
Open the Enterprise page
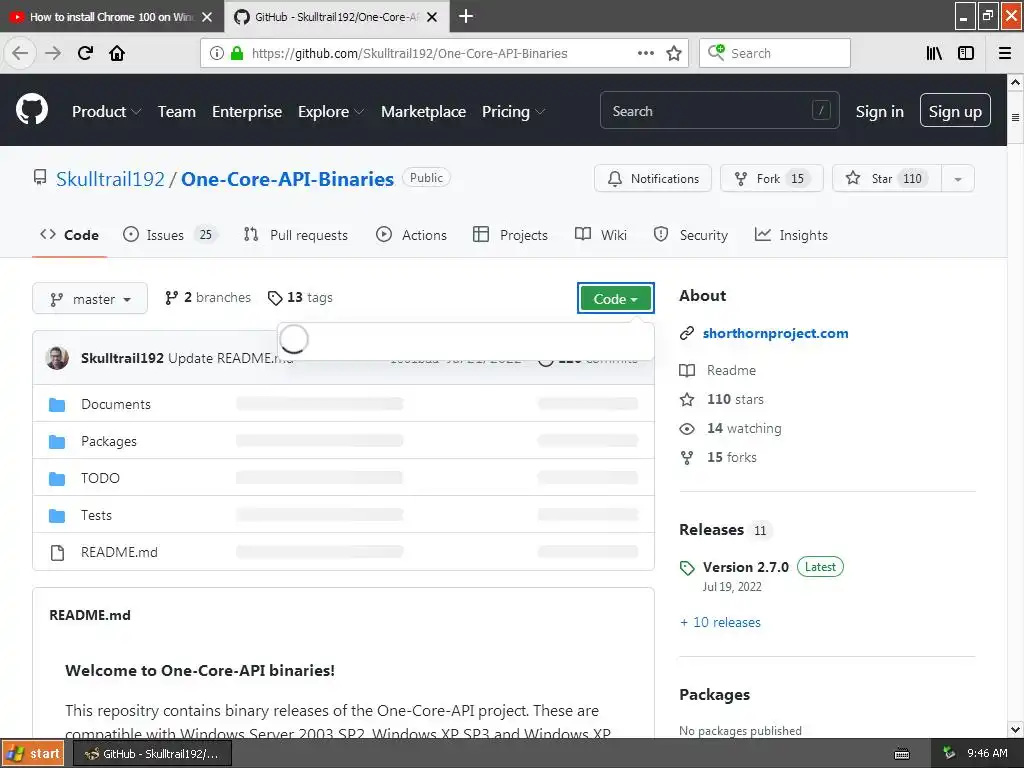pyautogui.click(x=247, y=112)
